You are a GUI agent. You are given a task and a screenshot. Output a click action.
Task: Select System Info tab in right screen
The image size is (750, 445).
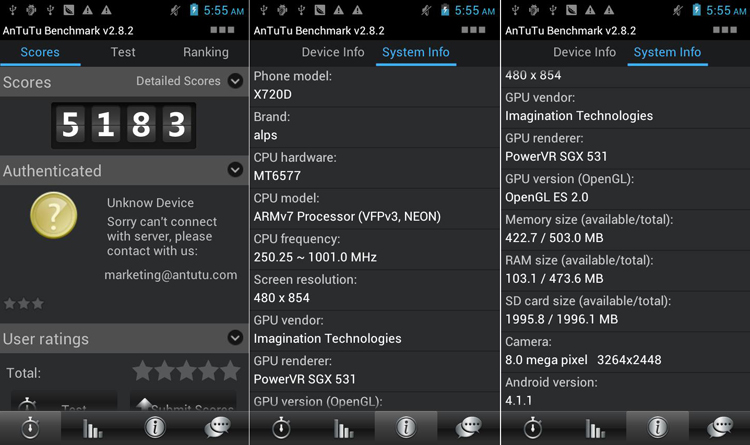tap(667, 52)
